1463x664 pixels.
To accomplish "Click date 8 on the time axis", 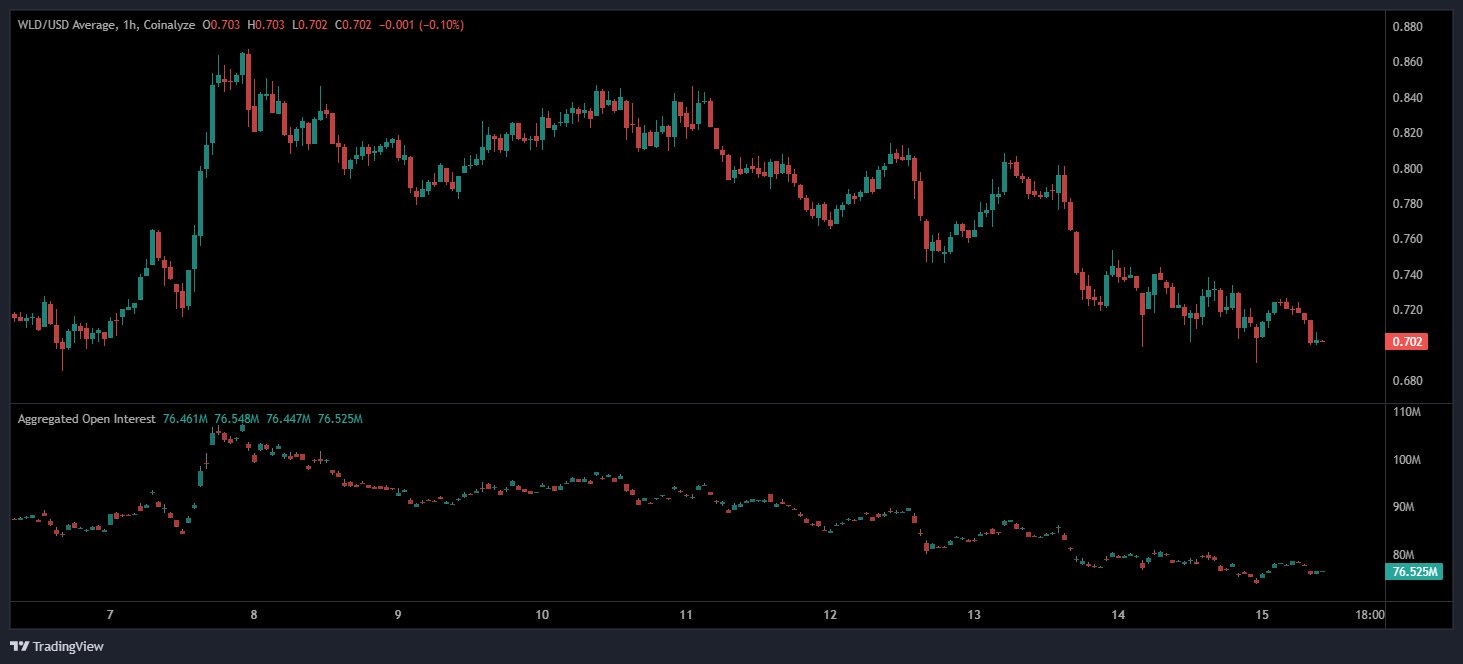I will [254, 614].
